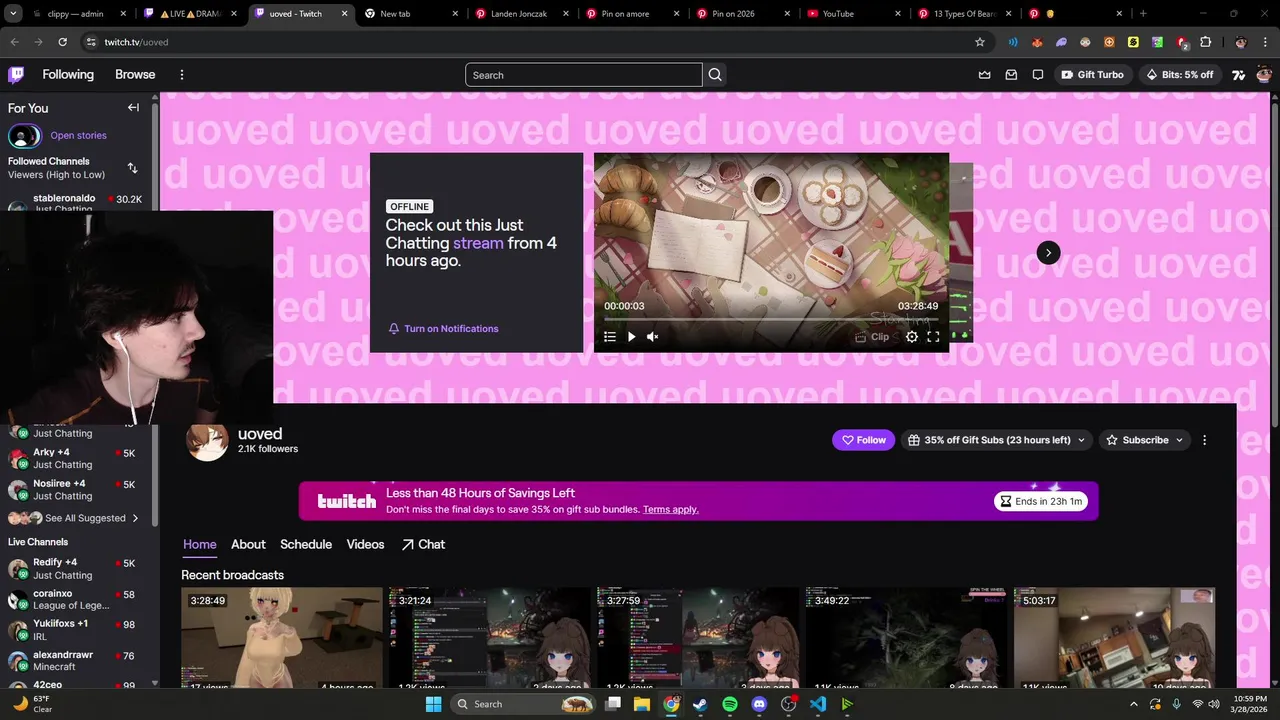Viewport: 1280px width, 720px height.
Task: Expand the Subscribe dropdown arrow
Action: (1179, 440)
